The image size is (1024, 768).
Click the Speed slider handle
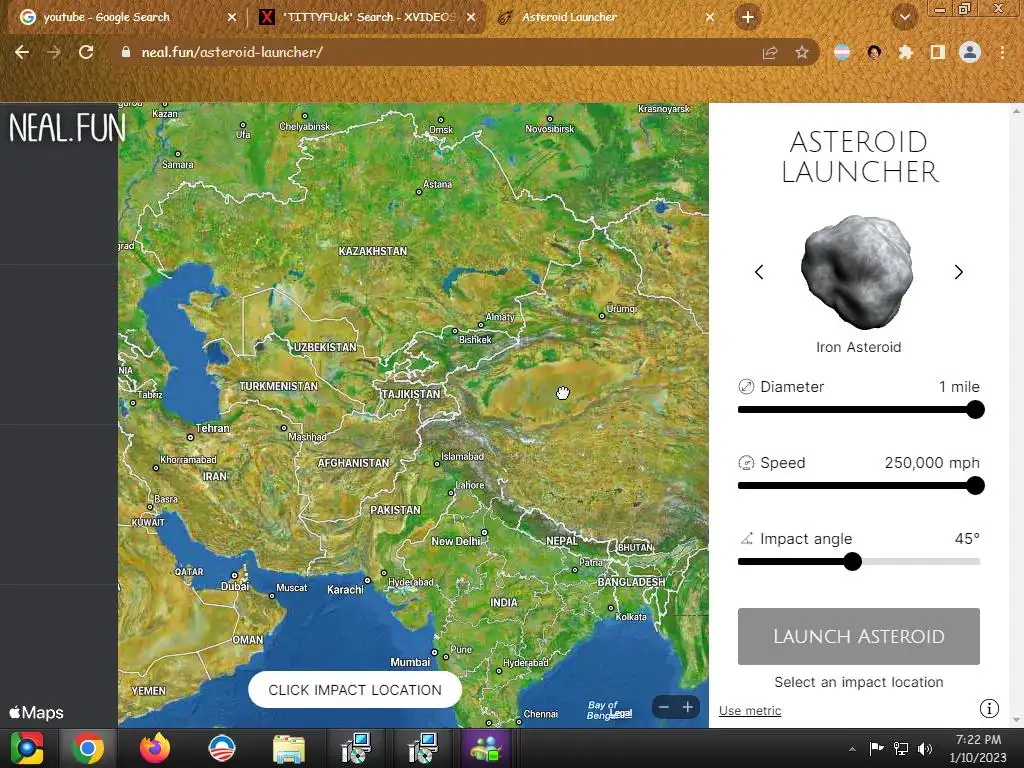coord(976,485)
